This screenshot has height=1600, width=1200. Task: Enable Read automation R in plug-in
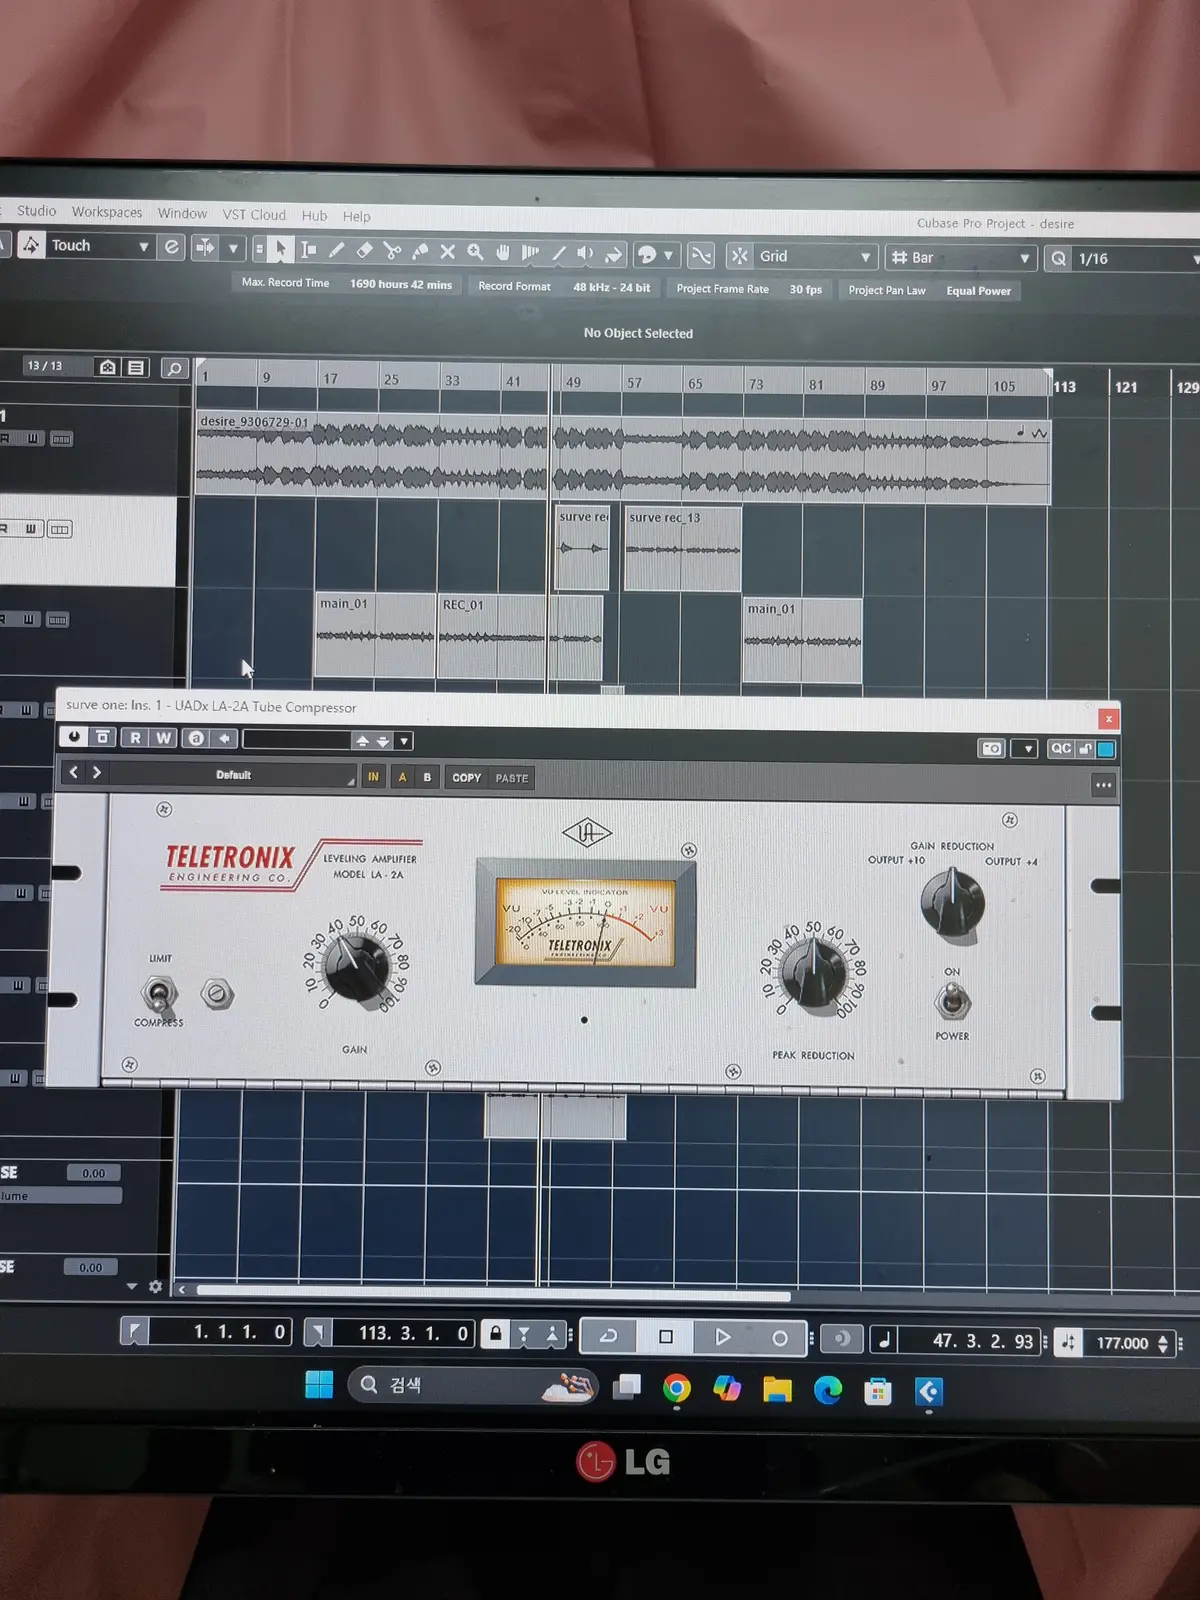pyautogui.click(x=135, y=738)
